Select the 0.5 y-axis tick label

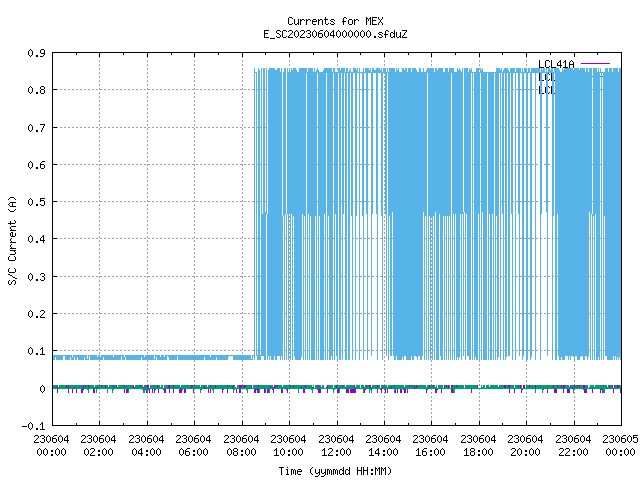tap(36, 202)
